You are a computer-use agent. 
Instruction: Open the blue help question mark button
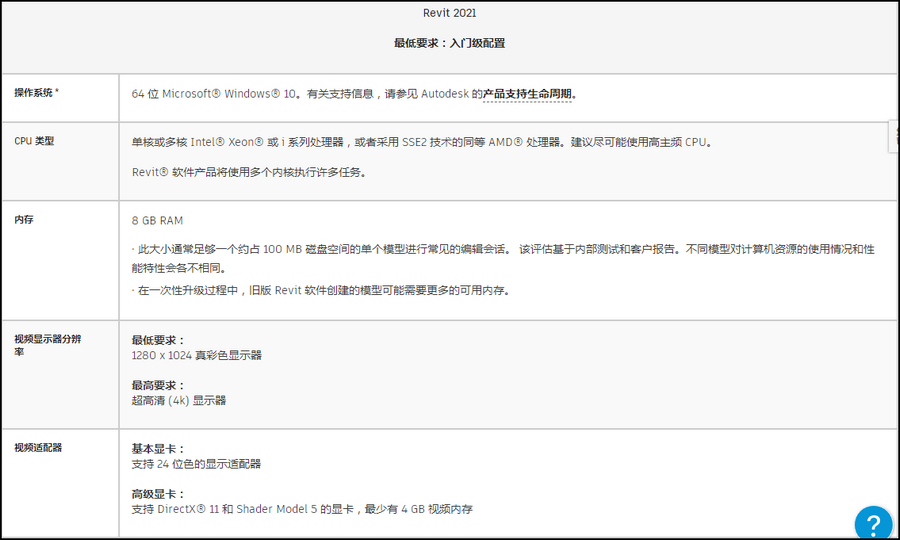pos(874,523)
